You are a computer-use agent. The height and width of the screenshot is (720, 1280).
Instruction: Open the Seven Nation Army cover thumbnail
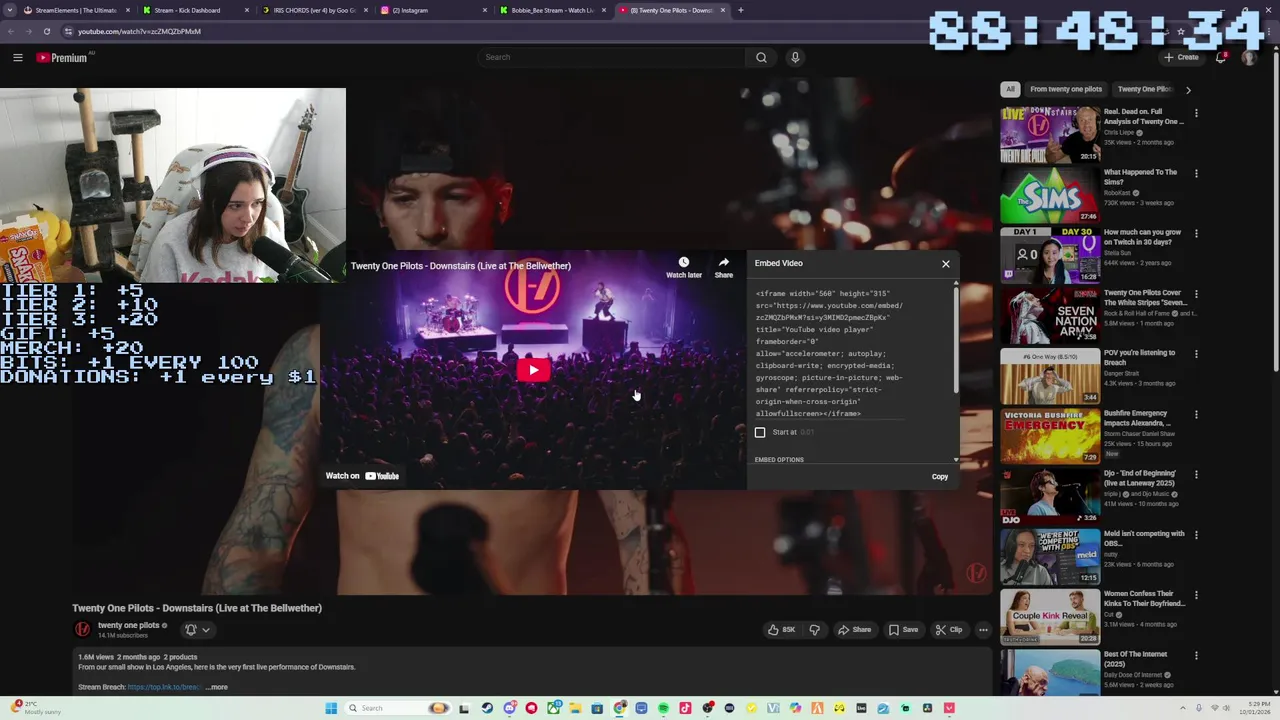click(1050, 316)
